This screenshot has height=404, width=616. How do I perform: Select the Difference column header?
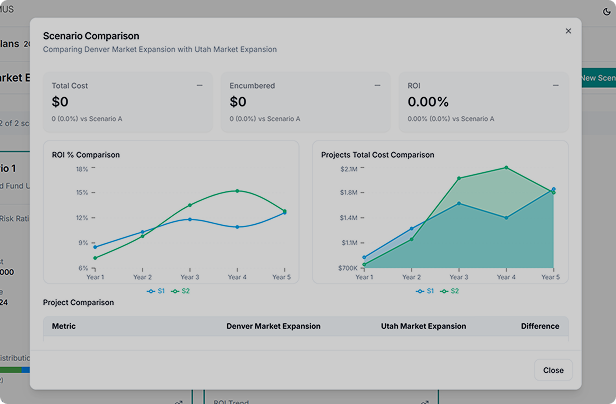540,326
